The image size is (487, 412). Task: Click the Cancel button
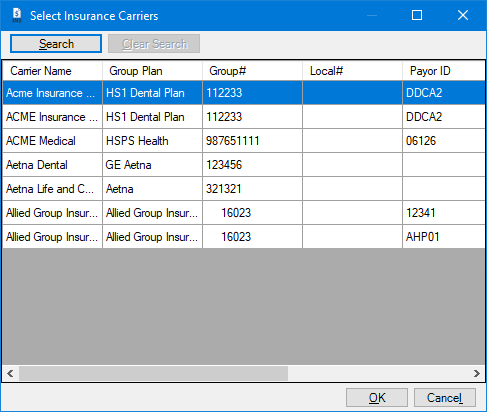click(445, 397)
